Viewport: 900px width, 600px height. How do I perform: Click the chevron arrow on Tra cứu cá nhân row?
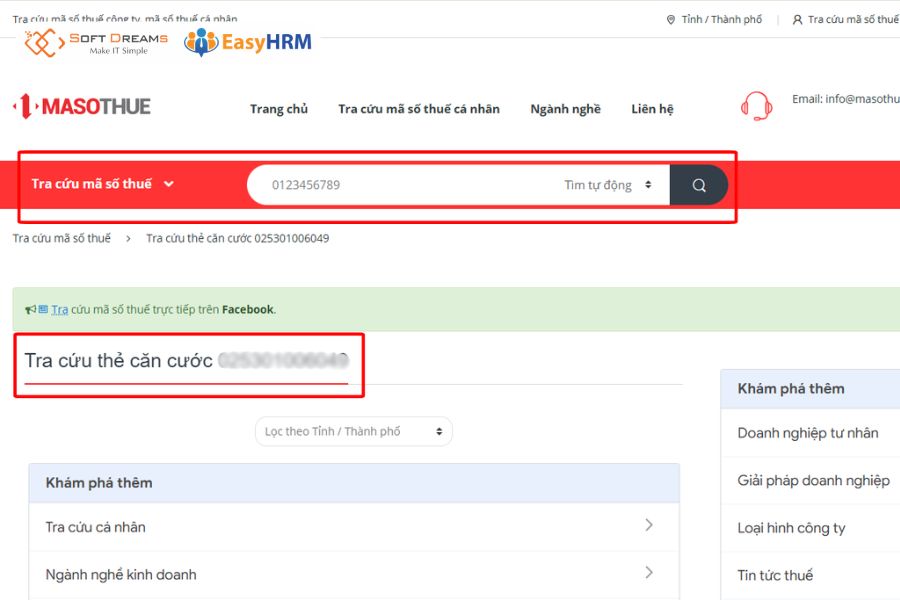click(649, 525)
